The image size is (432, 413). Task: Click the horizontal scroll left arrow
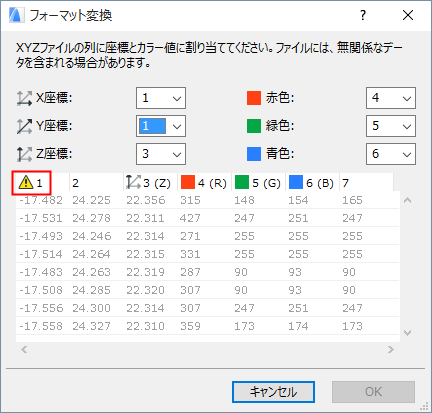24,349
